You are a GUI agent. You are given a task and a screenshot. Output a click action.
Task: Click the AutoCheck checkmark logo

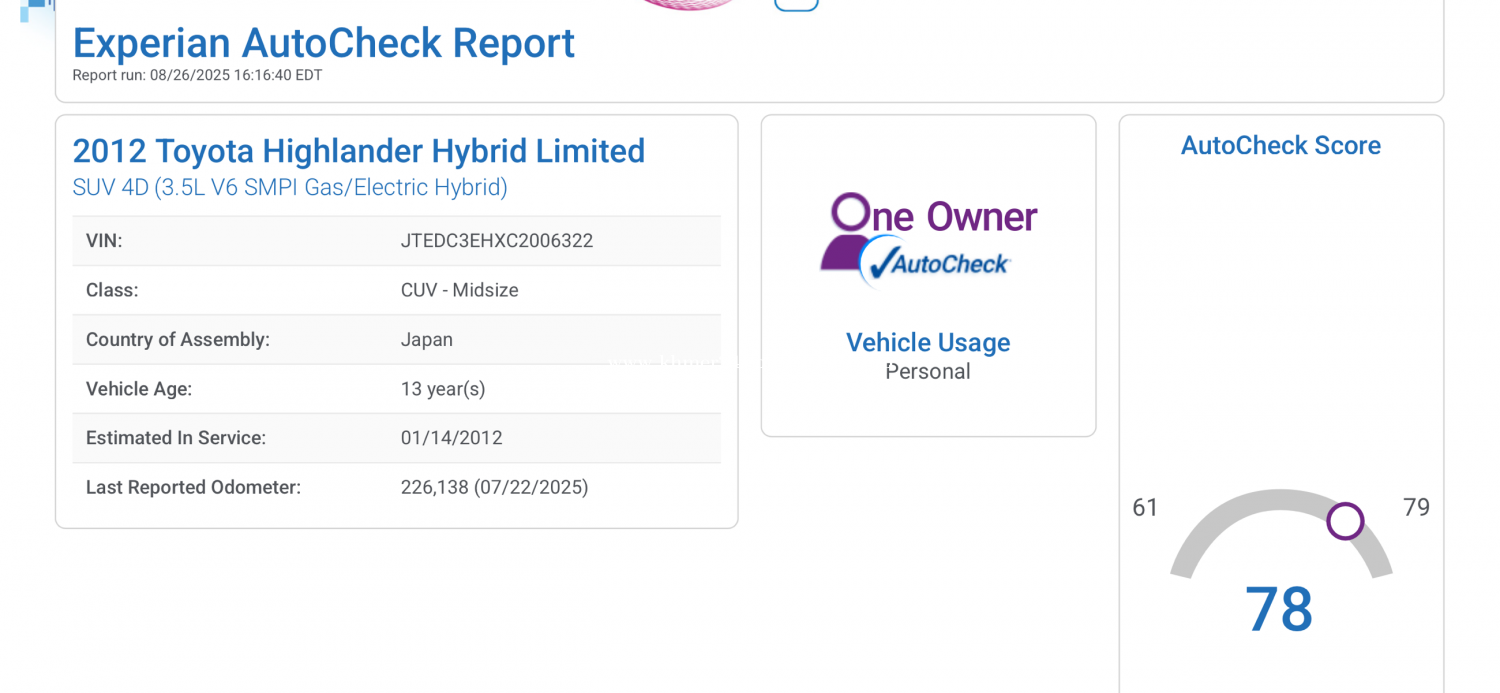[936, 263]
